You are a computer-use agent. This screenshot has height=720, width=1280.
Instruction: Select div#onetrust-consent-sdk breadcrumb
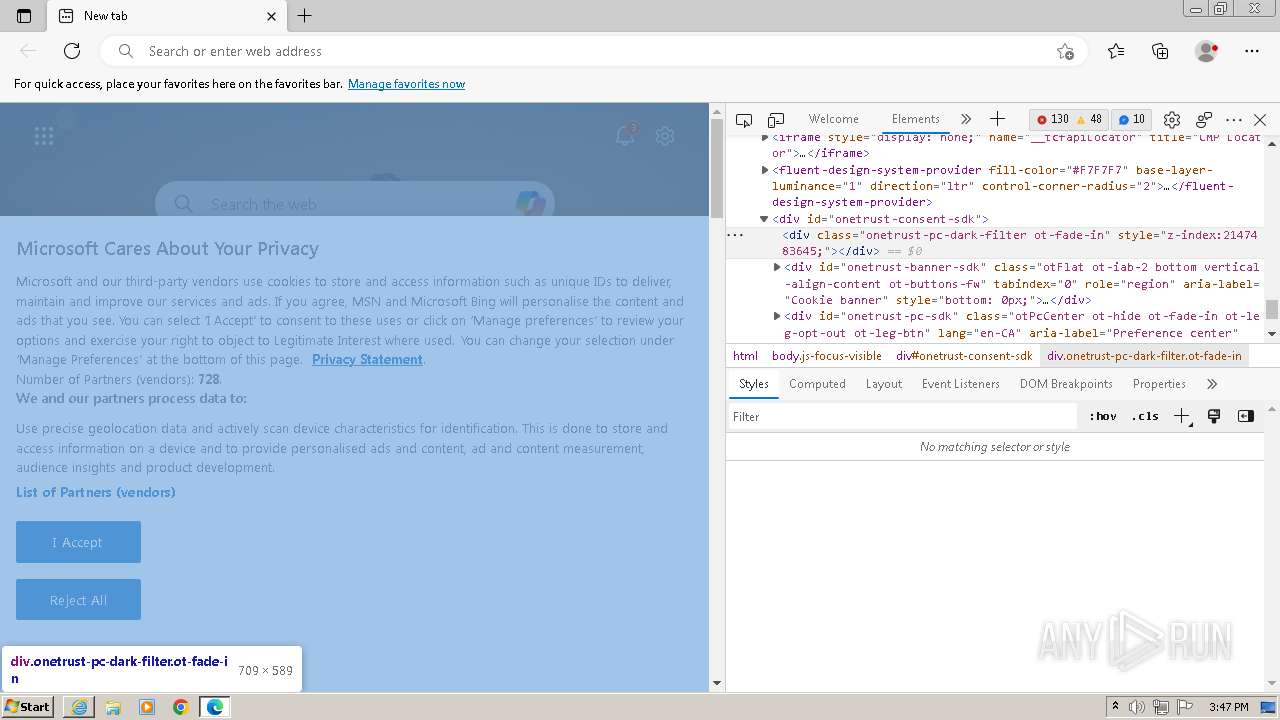[x=964, y=356]
